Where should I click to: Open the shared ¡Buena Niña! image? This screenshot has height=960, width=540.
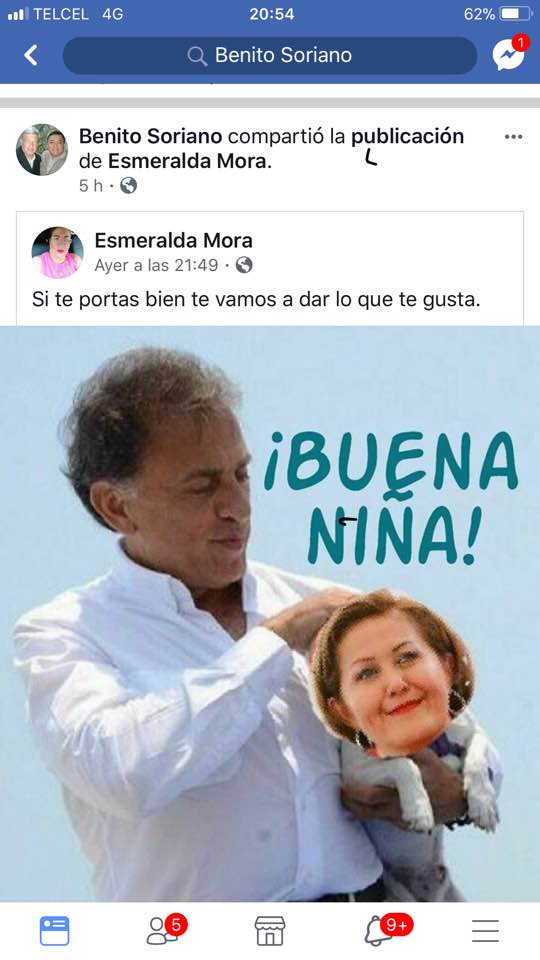(270, 613)
